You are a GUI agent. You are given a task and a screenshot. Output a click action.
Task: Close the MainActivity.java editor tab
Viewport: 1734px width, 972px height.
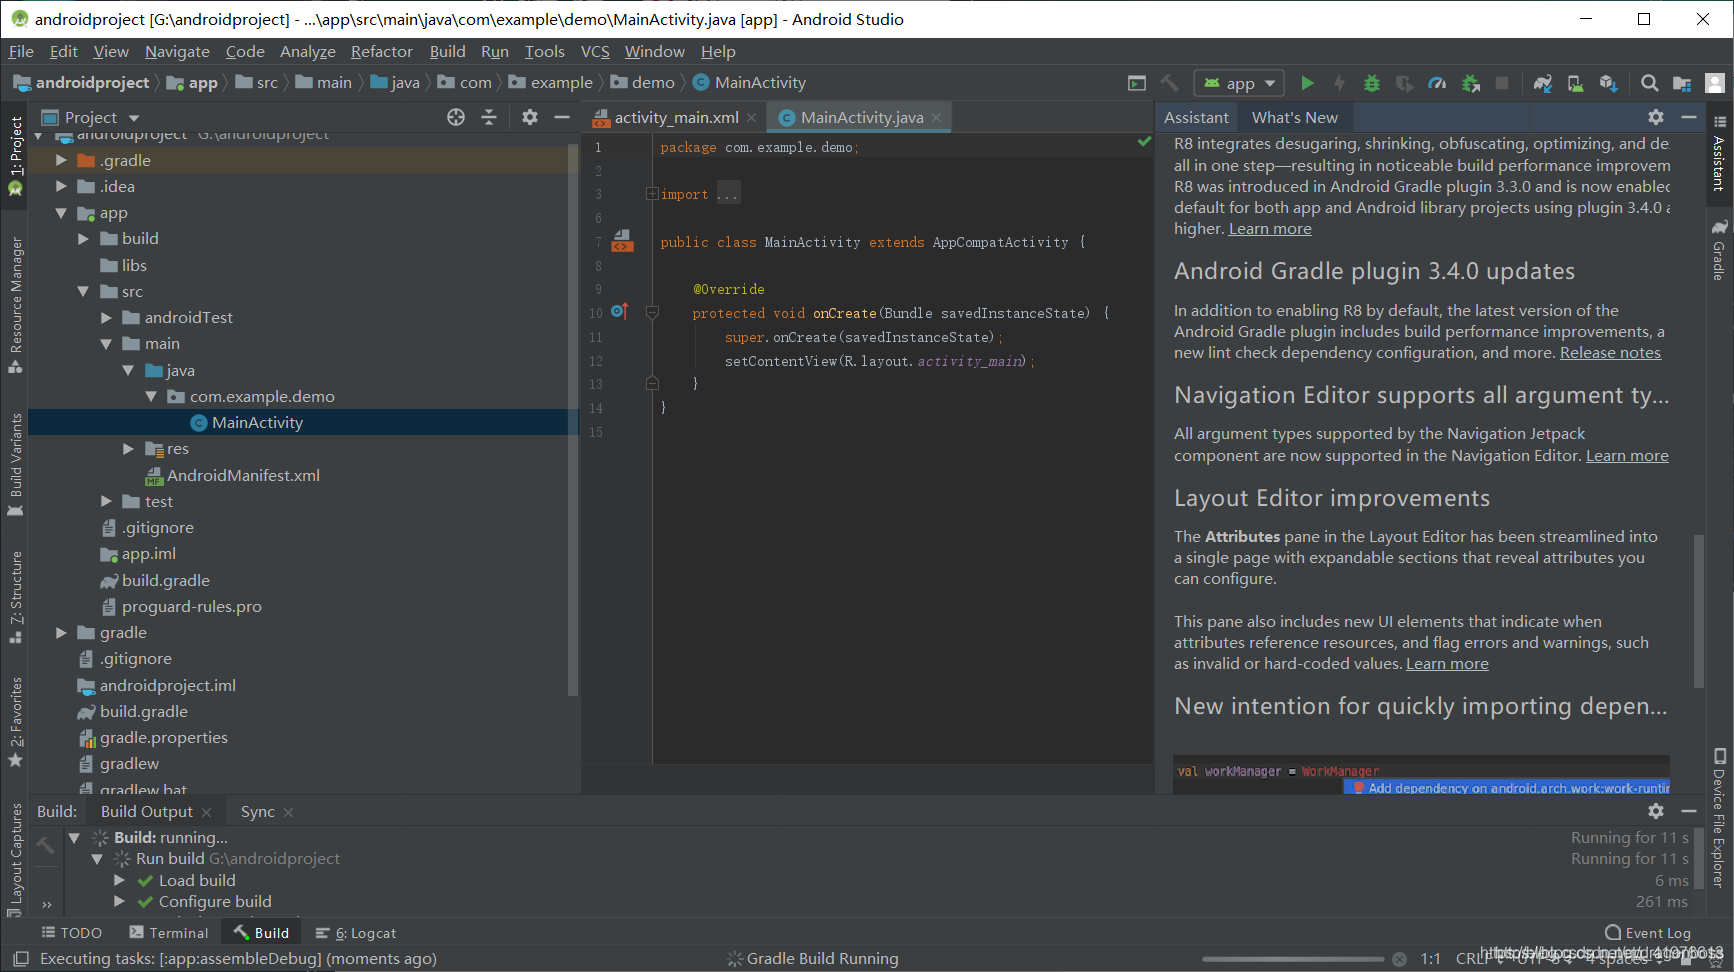[937, 118]
